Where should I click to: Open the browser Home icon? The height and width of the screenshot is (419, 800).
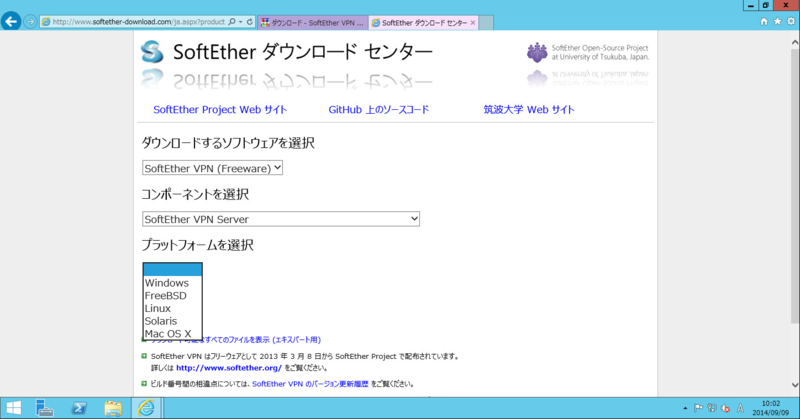764,21
